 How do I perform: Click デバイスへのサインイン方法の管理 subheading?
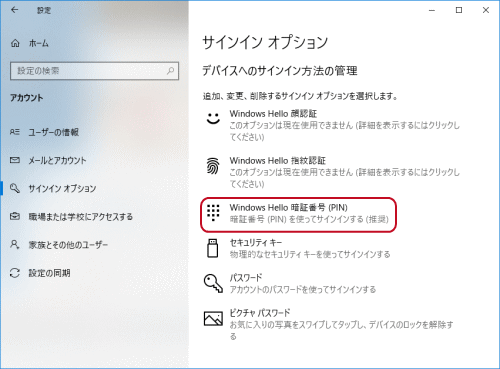pyautogui.click(x=280, y=71)
